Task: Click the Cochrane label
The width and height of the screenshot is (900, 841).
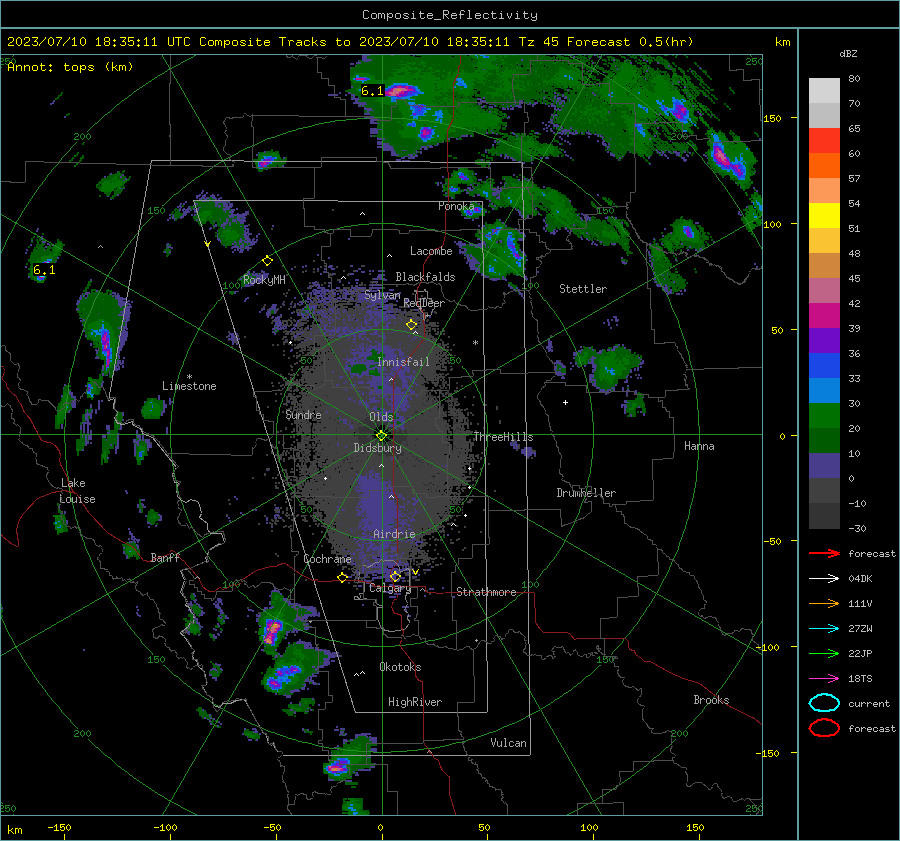Action: [327, 559]
